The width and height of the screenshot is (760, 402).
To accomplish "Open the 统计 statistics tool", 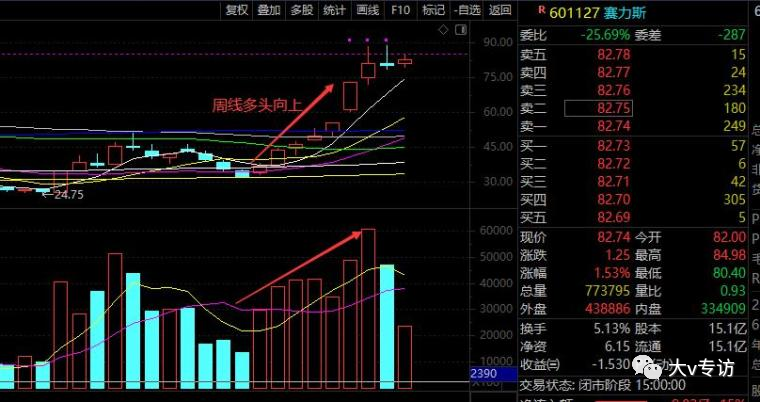I will click(335, 10).
